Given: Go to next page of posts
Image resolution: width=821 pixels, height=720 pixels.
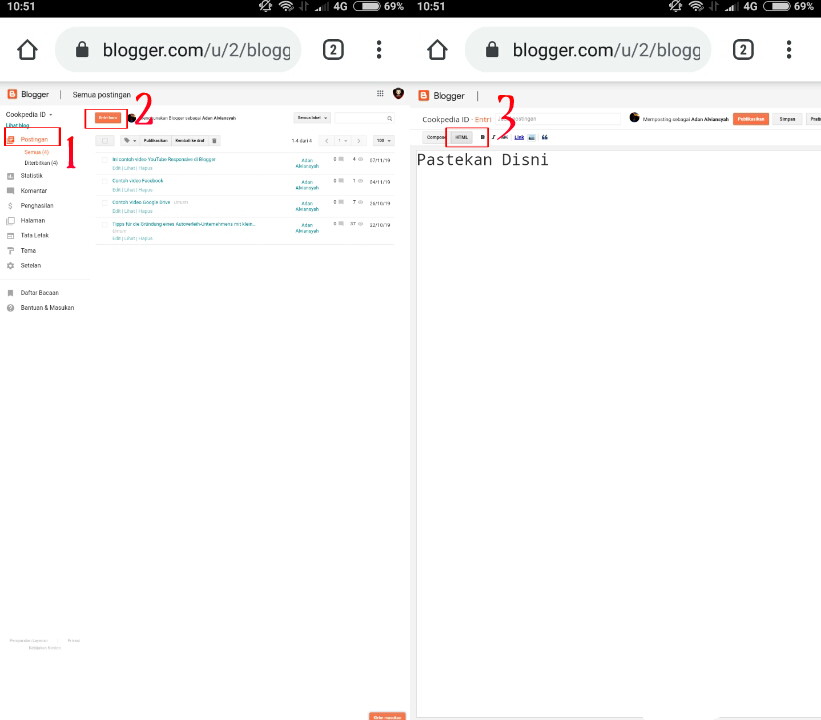Looking at the screenshot, I should (359, 141).
